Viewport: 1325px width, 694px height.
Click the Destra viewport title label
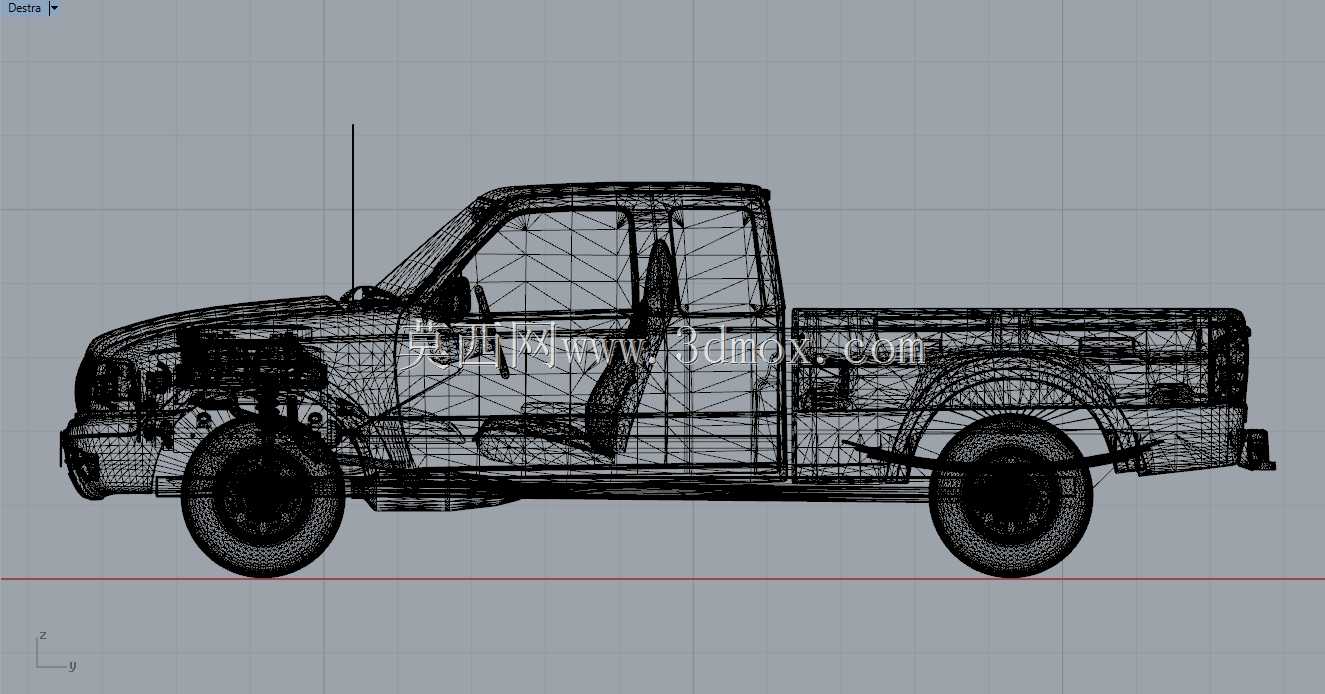coord(24,8)
